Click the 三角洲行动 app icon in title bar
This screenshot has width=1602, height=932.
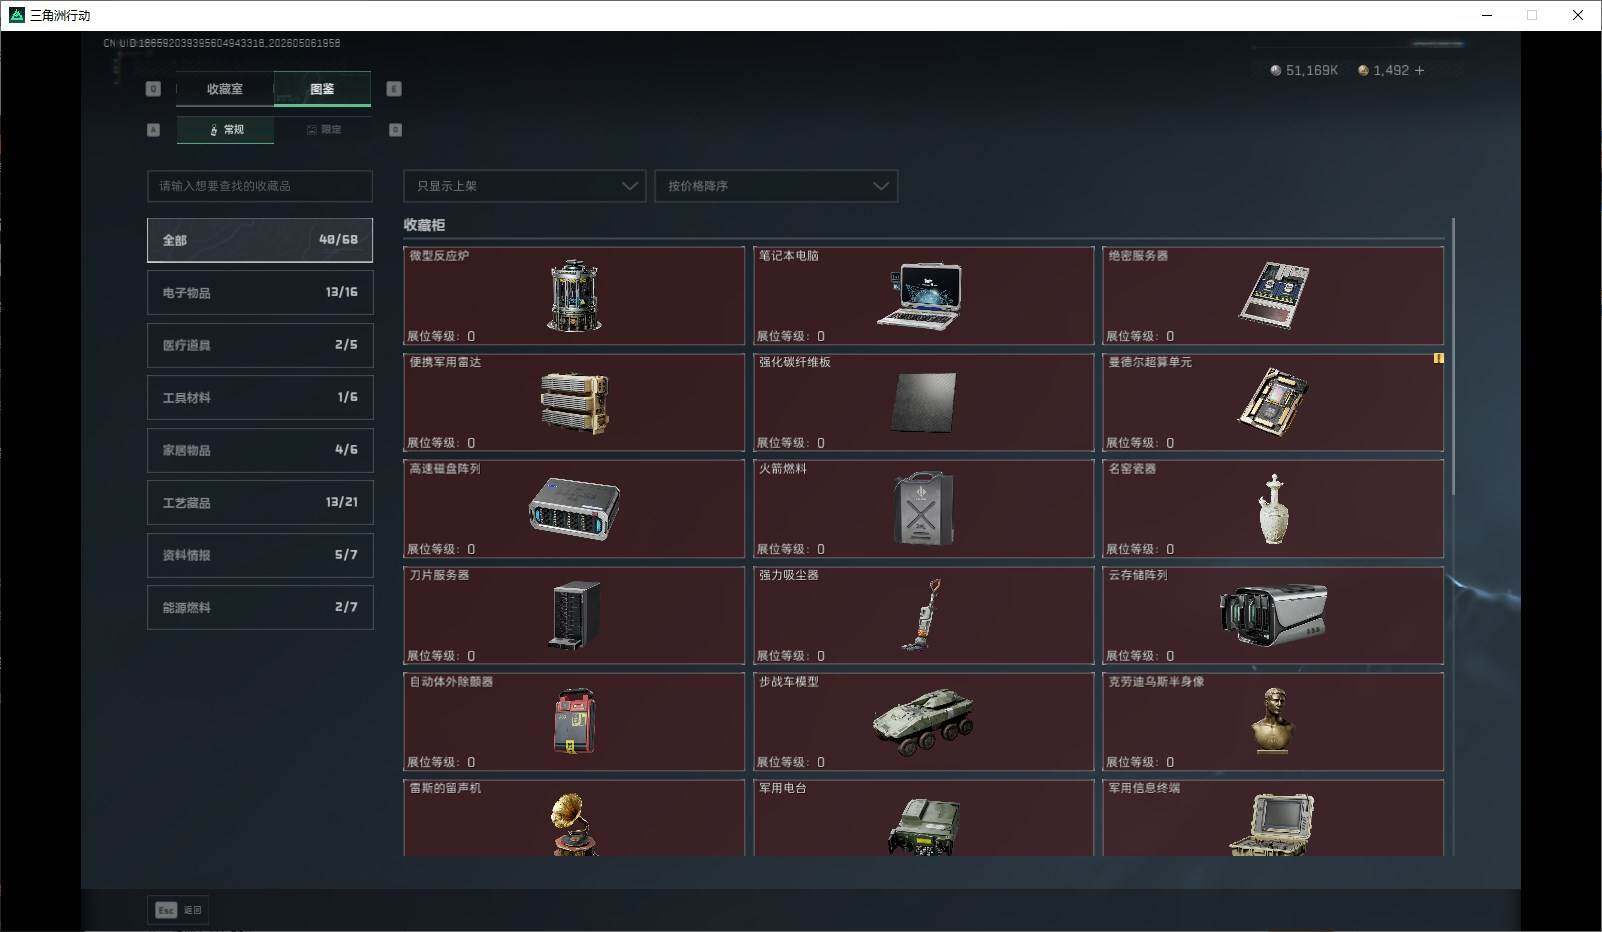coord(16,15)
